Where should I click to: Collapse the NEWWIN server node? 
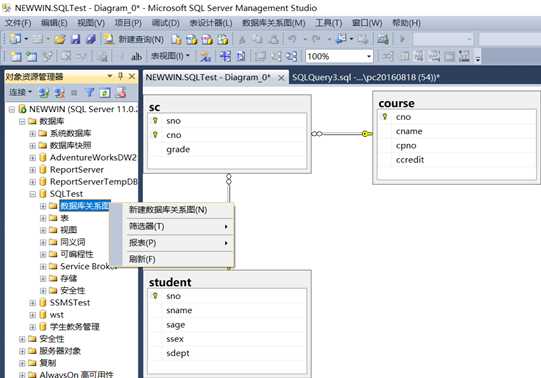point(12,109)
